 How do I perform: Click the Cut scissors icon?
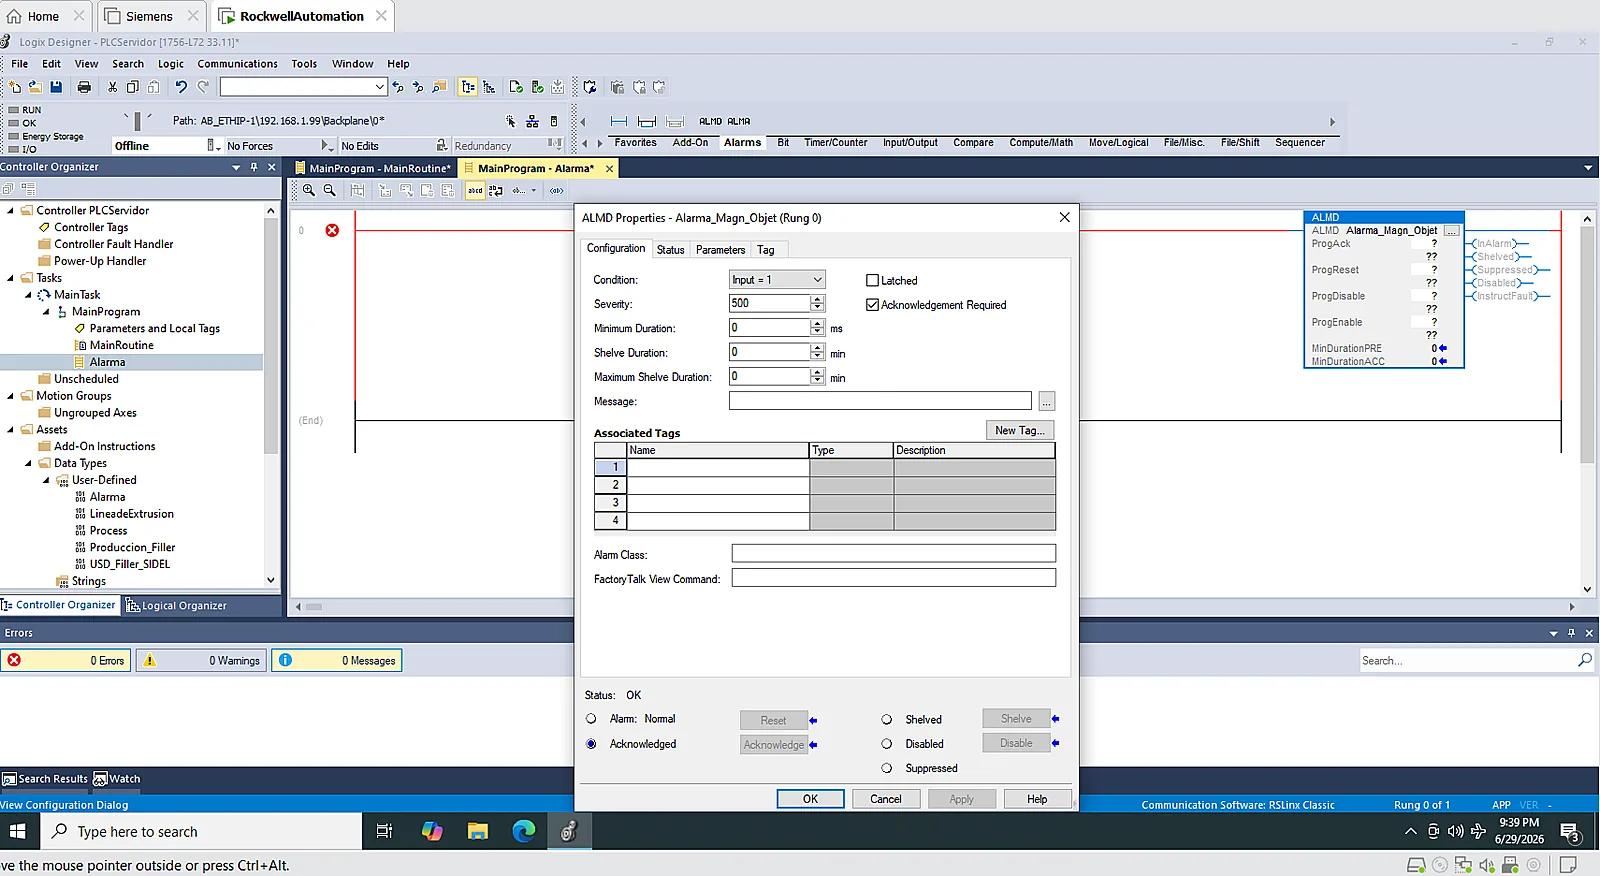click(112, 87)
